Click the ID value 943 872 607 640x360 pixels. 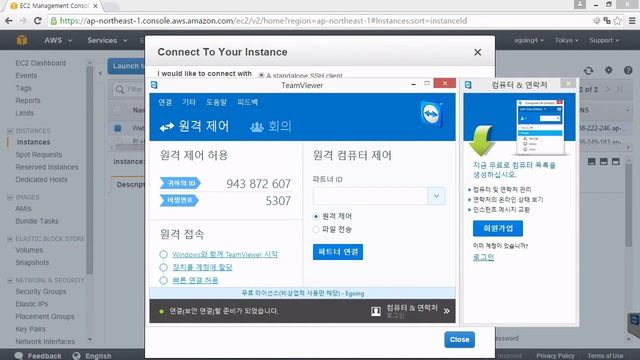pyautogui.click(x=258, y=184)
